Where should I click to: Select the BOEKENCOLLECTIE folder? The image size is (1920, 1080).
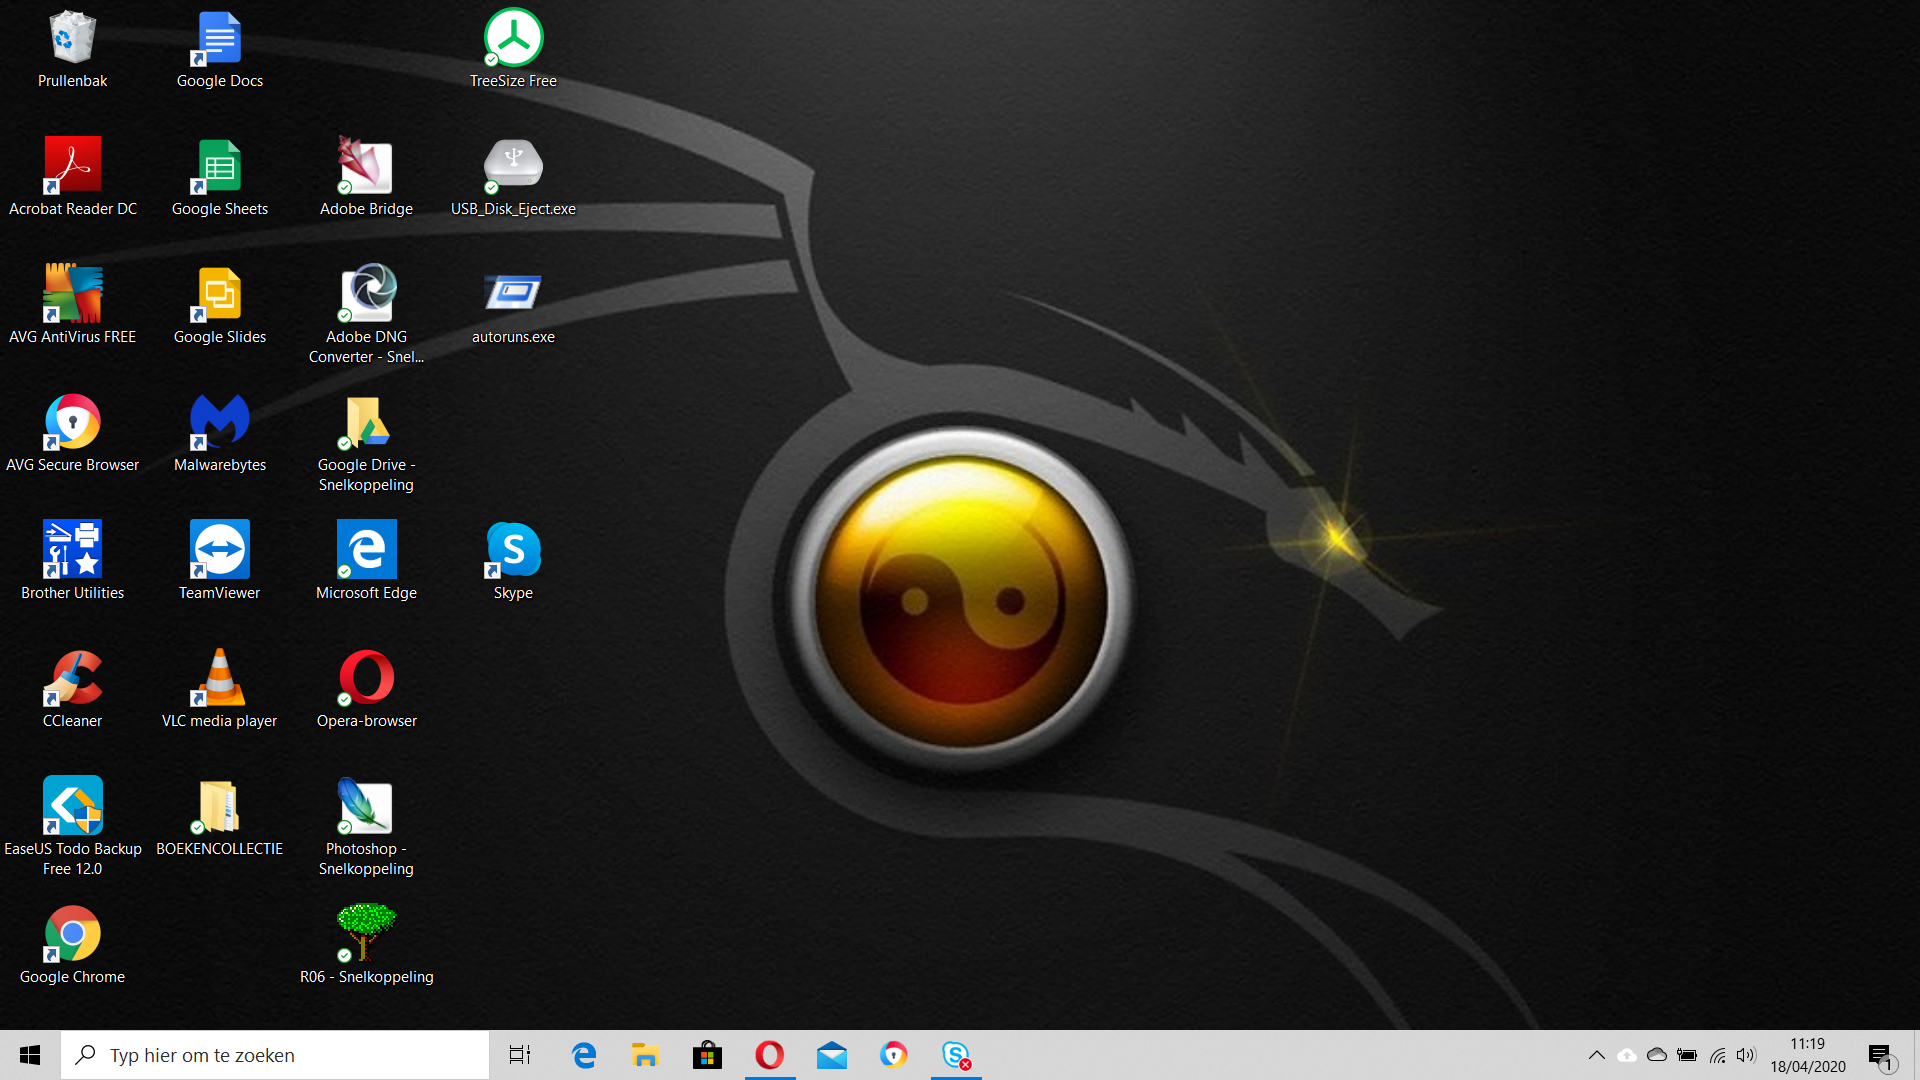(219, 808)
